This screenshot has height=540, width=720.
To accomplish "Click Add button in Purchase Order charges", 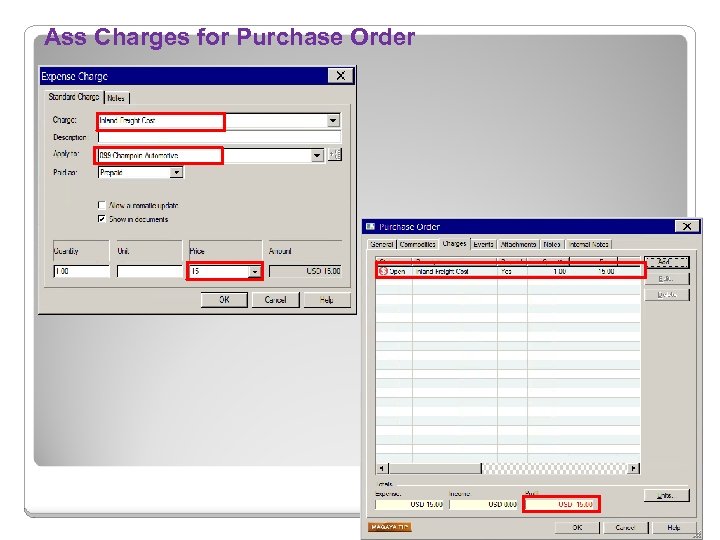I will click(x=667, y=262).
